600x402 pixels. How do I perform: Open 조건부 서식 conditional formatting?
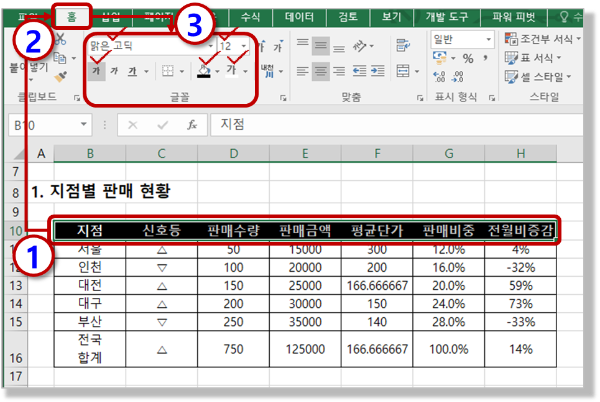(542, 39)
